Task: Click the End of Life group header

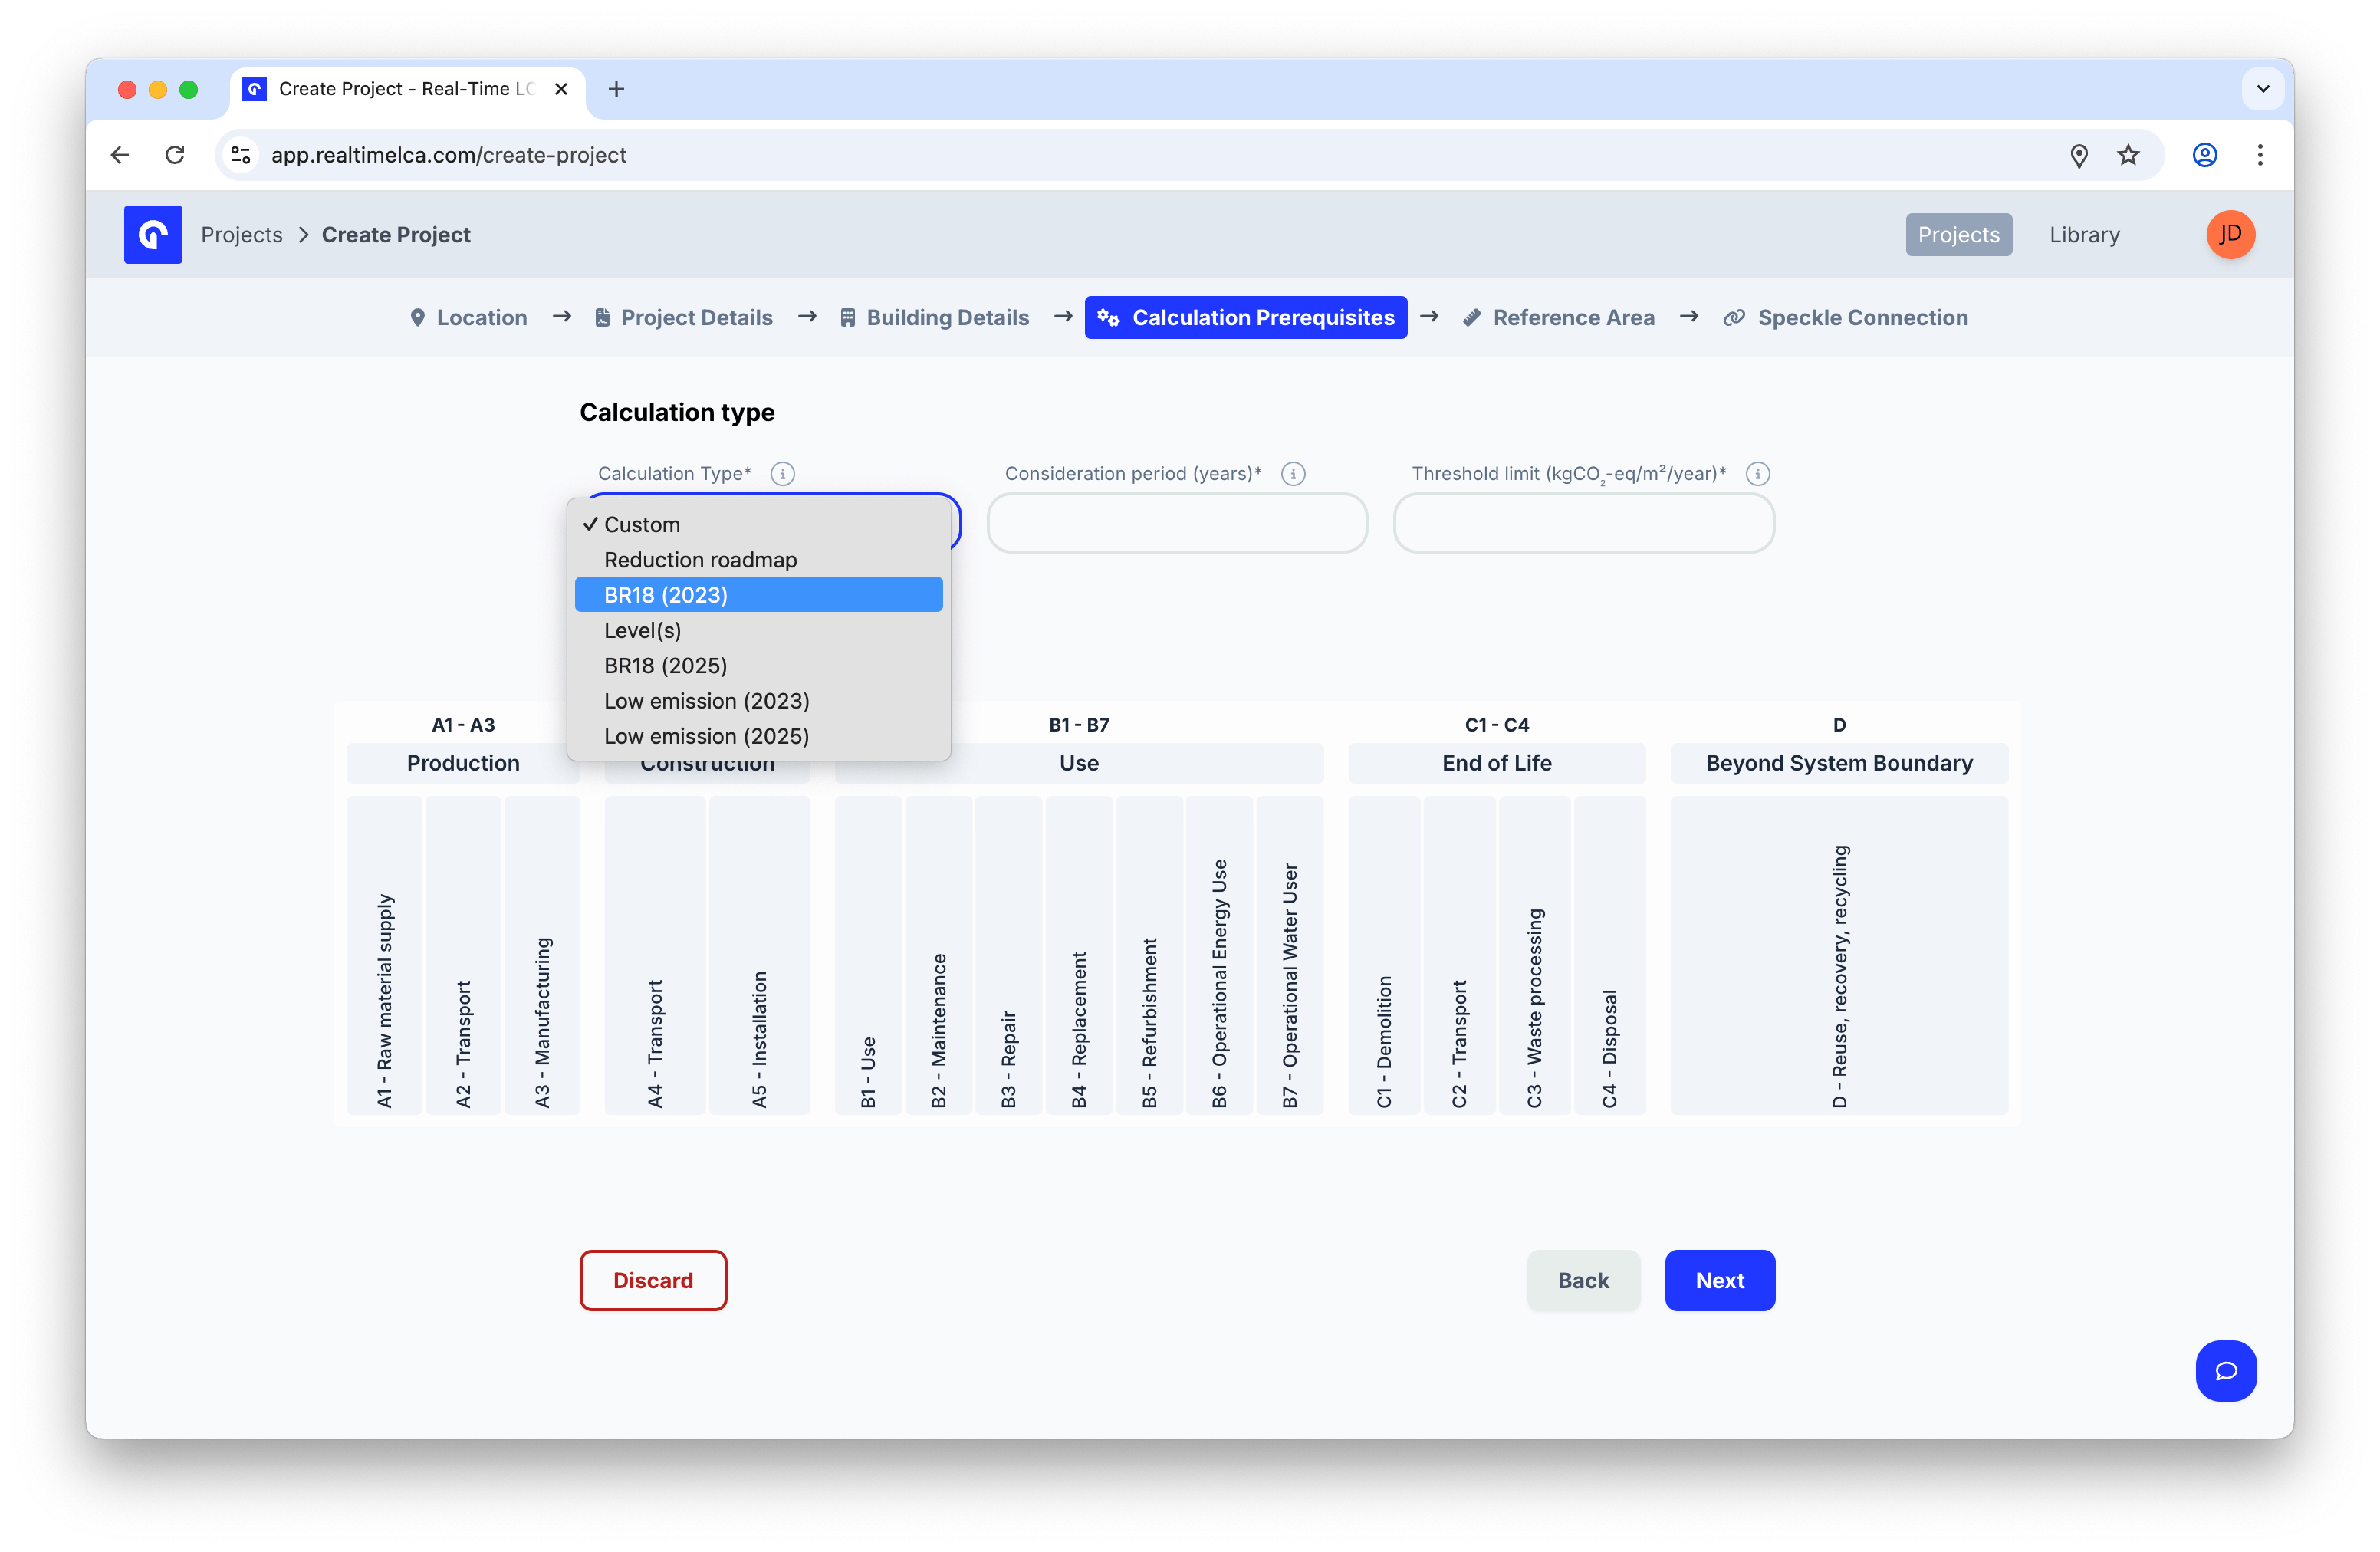Action: (1497, 763)
